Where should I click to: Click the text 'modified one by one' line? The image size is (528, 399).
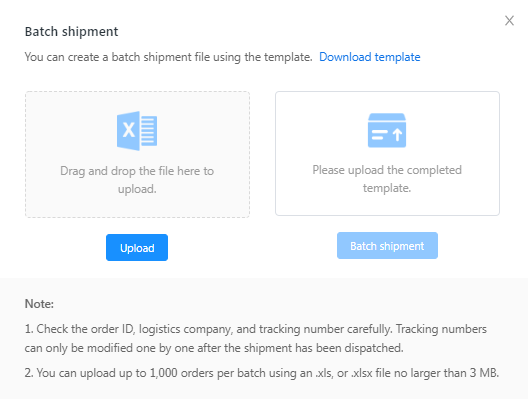214,348
